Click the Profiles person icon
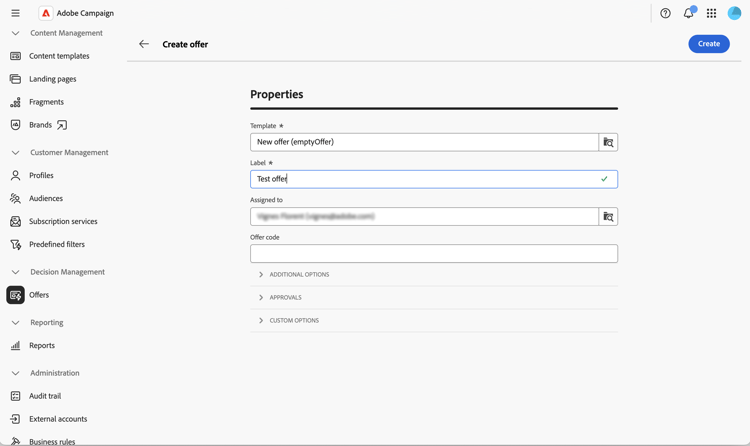 (15, 176)
